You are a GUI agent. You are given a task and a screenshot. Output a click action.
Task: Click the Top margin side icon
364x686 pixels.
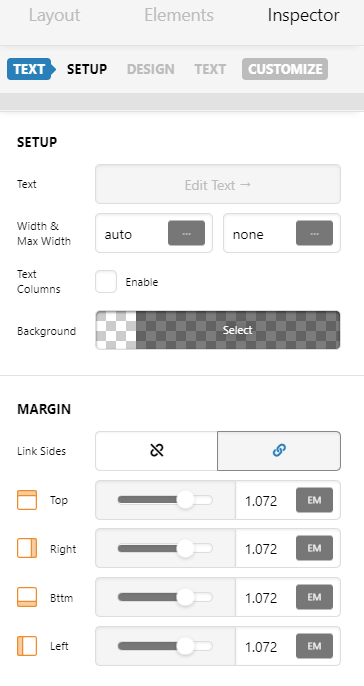(27, 500)
